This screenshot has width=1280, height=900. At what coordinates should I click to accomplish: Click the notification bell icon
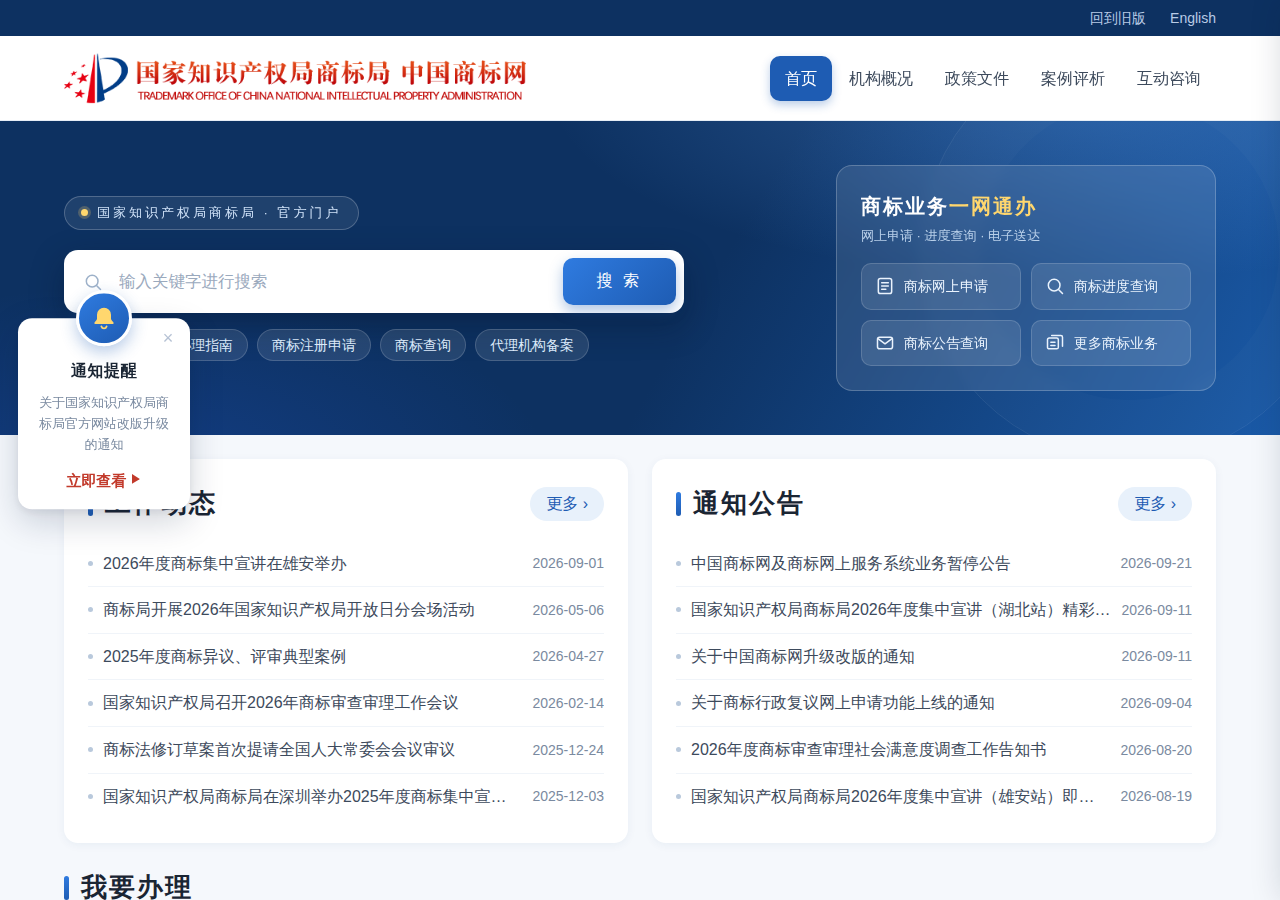click(x=104, y=318)
